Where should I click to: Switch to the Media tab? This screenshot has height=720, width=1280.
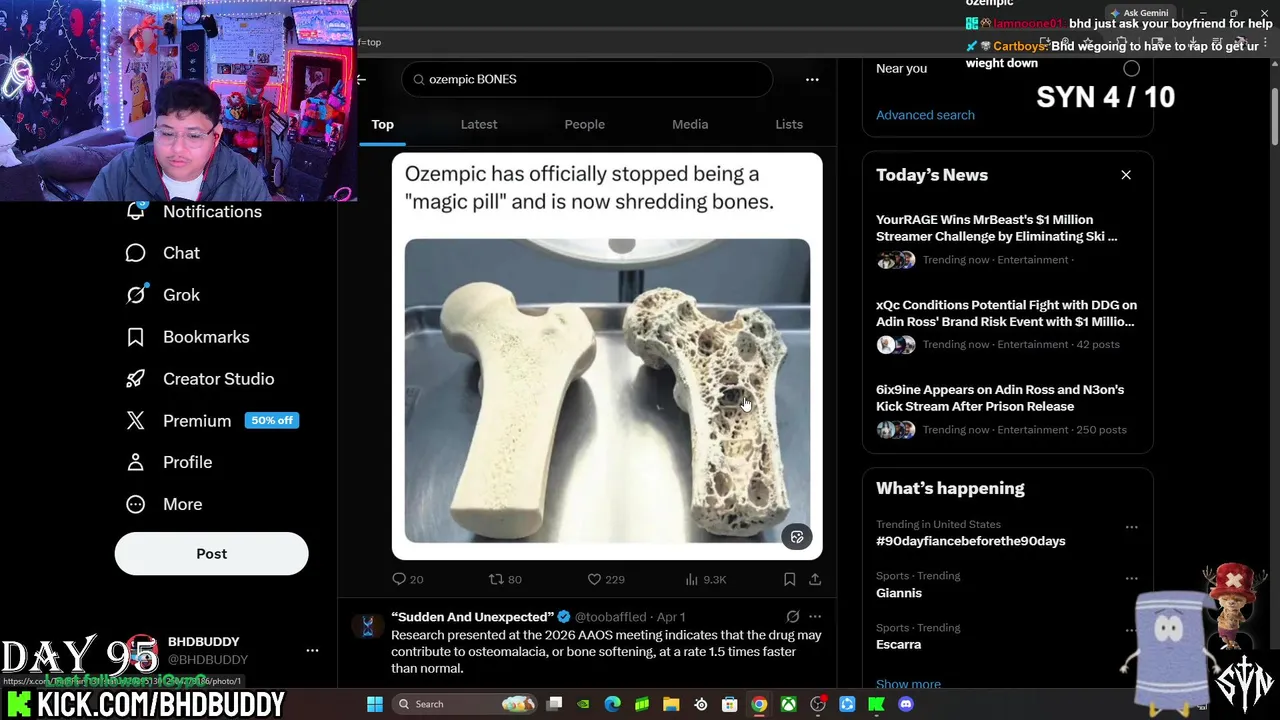690,124
